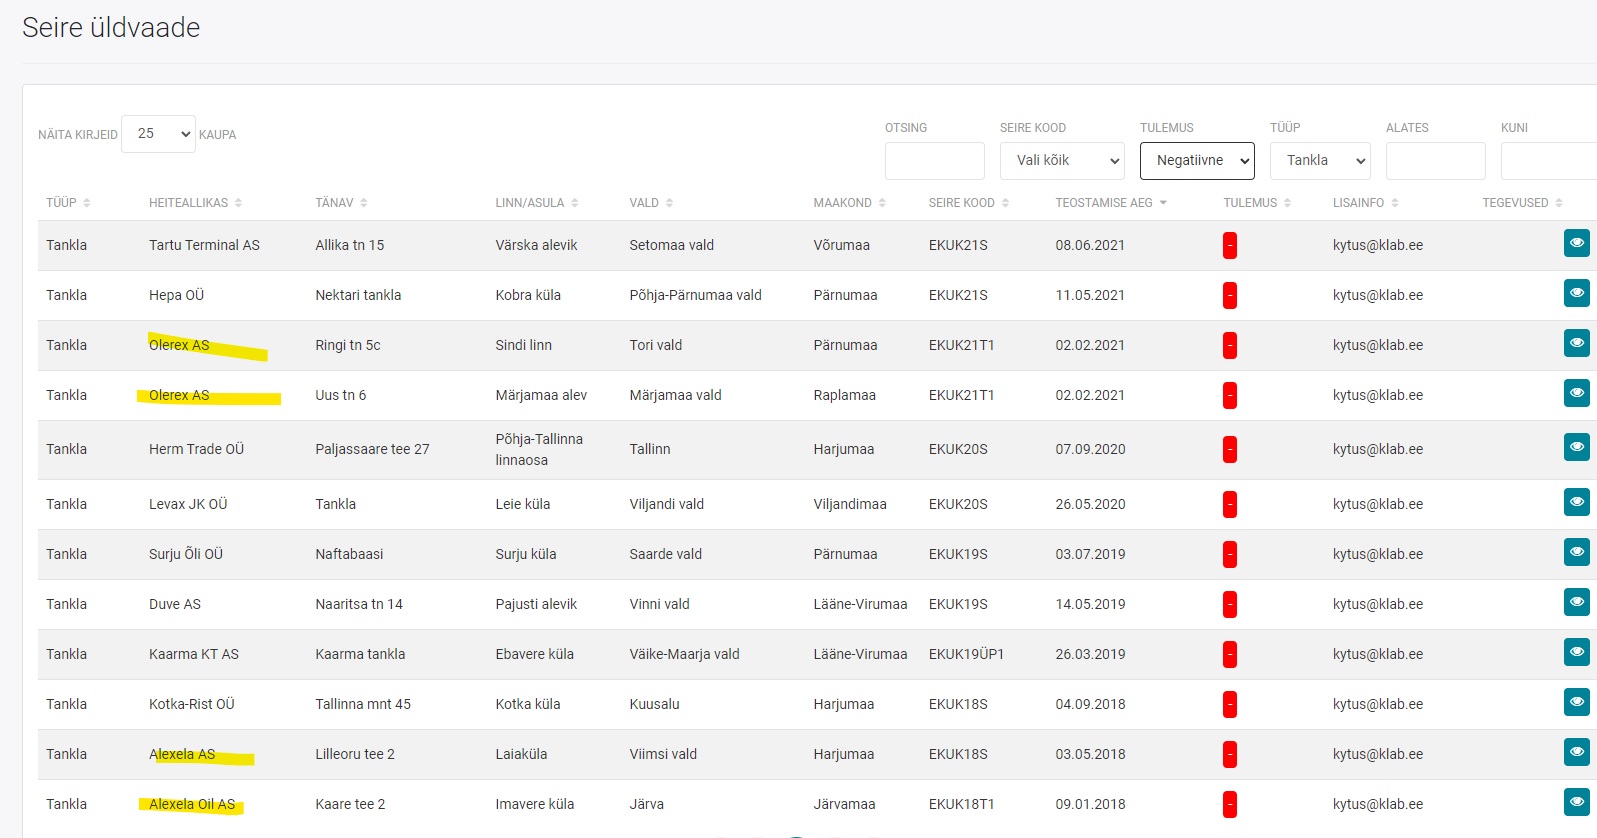Click the red result marker in Hepa OÜ row
This screenshot has height=838, width=1597.
[1229, 295]
